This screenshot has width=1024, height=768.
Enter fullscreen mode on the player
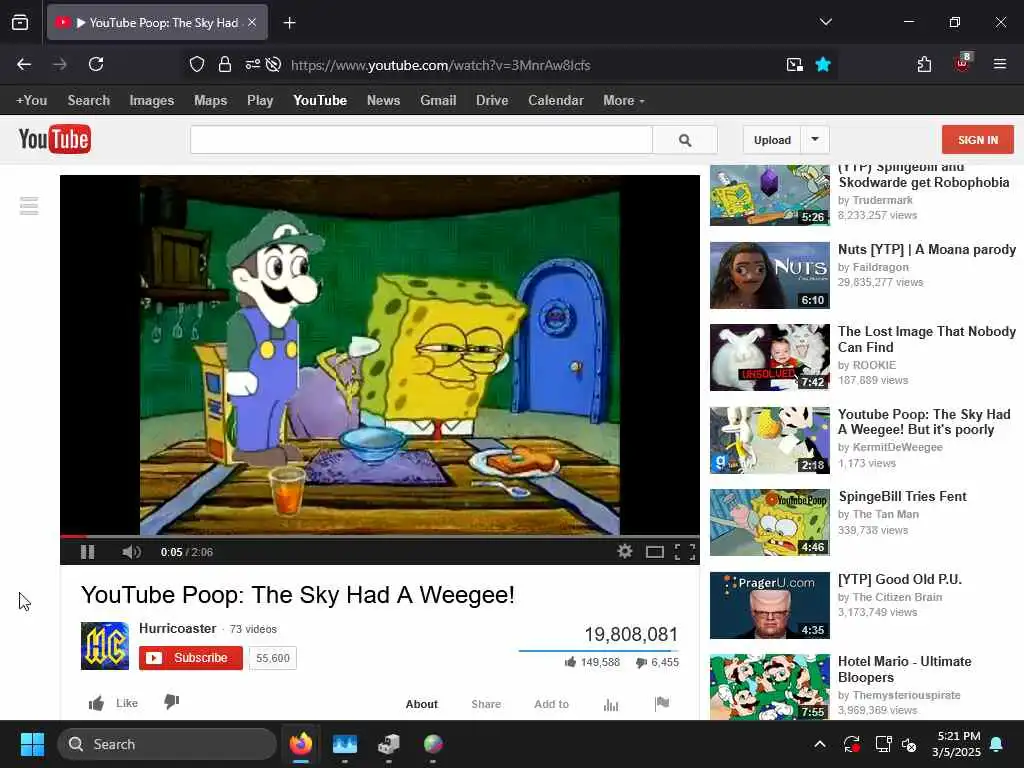[684, 552]
